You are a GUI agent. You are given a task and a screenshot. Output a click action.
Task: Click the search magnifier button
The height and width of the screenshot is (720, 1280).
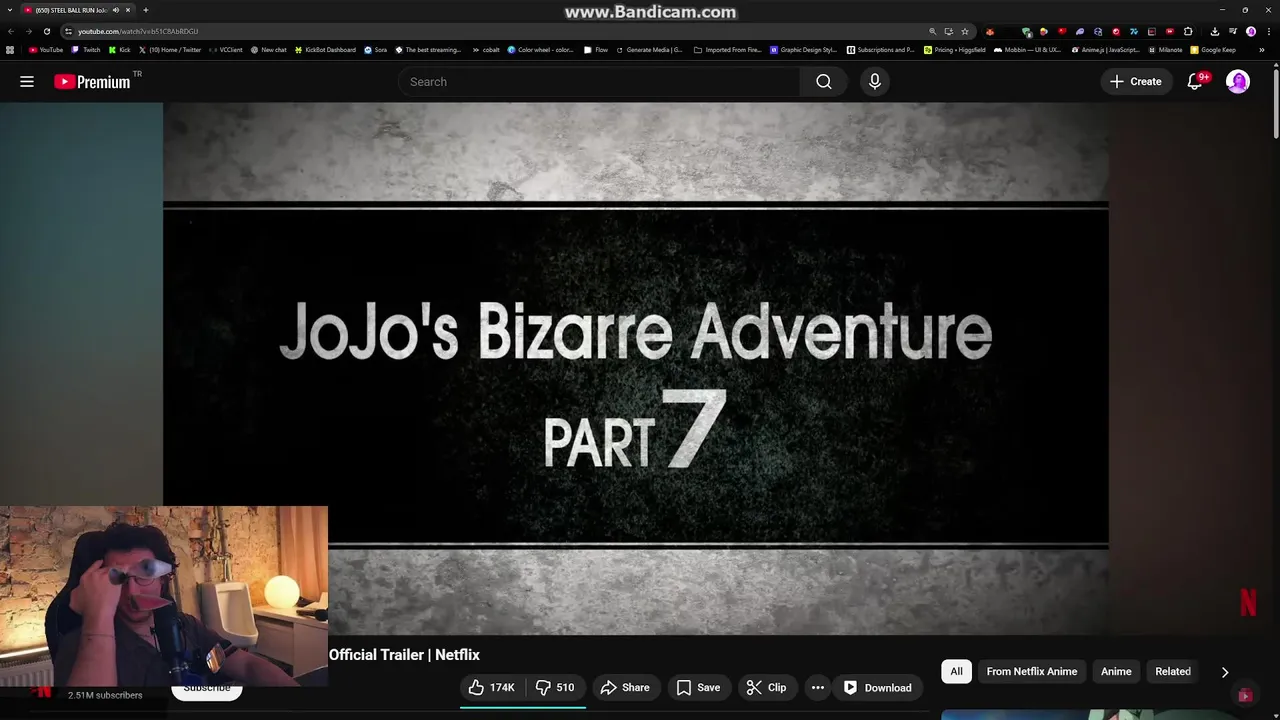[824, 82]
